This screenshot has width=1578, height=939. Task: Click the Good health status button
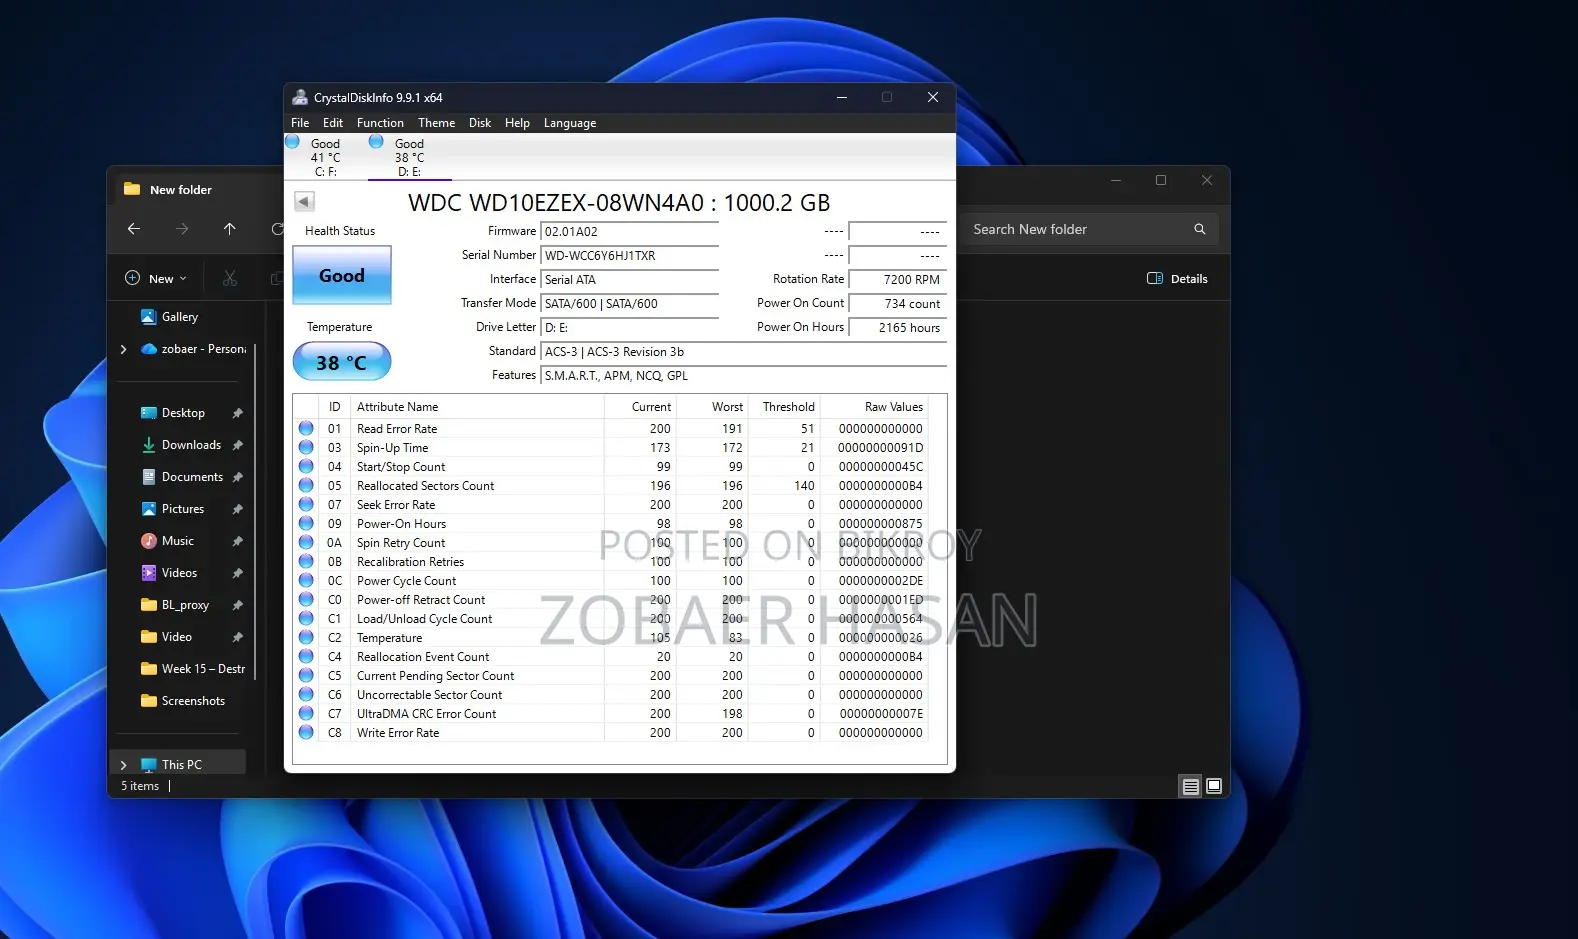(342, 275)
